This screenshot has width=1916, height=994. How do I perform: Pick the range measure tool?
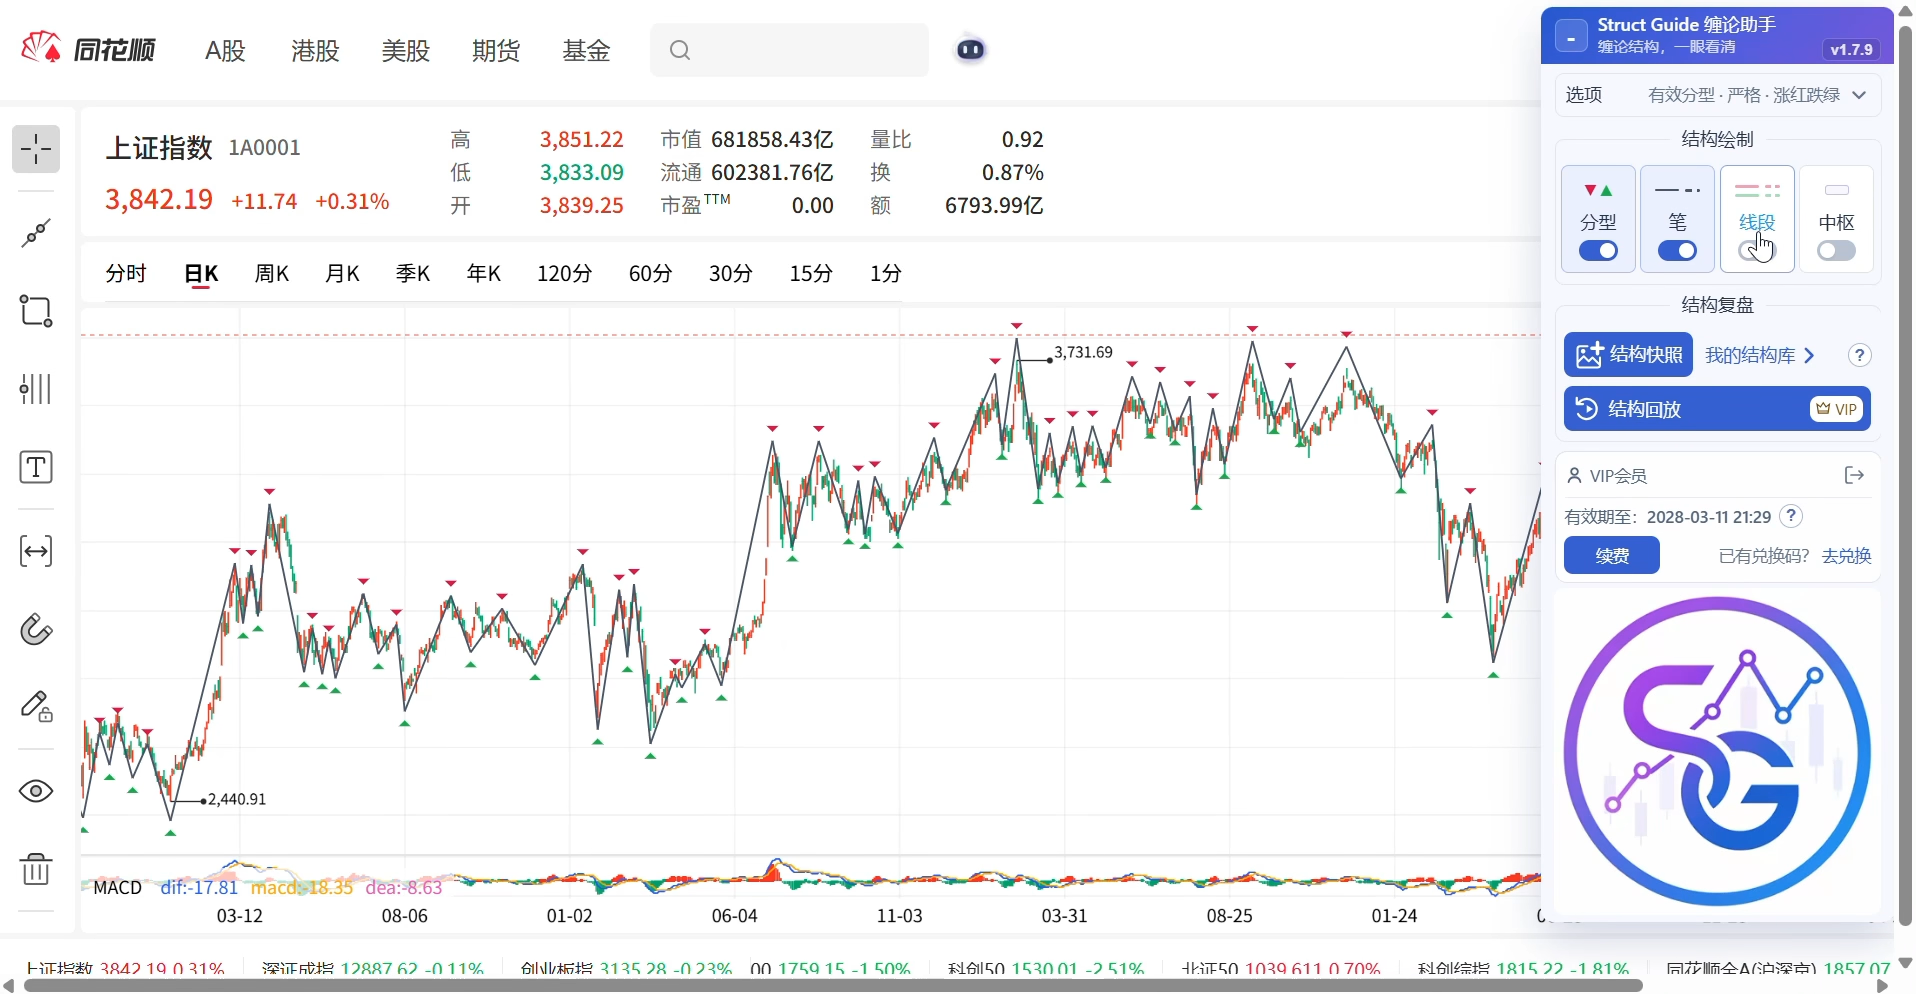(x=36, y=551)
